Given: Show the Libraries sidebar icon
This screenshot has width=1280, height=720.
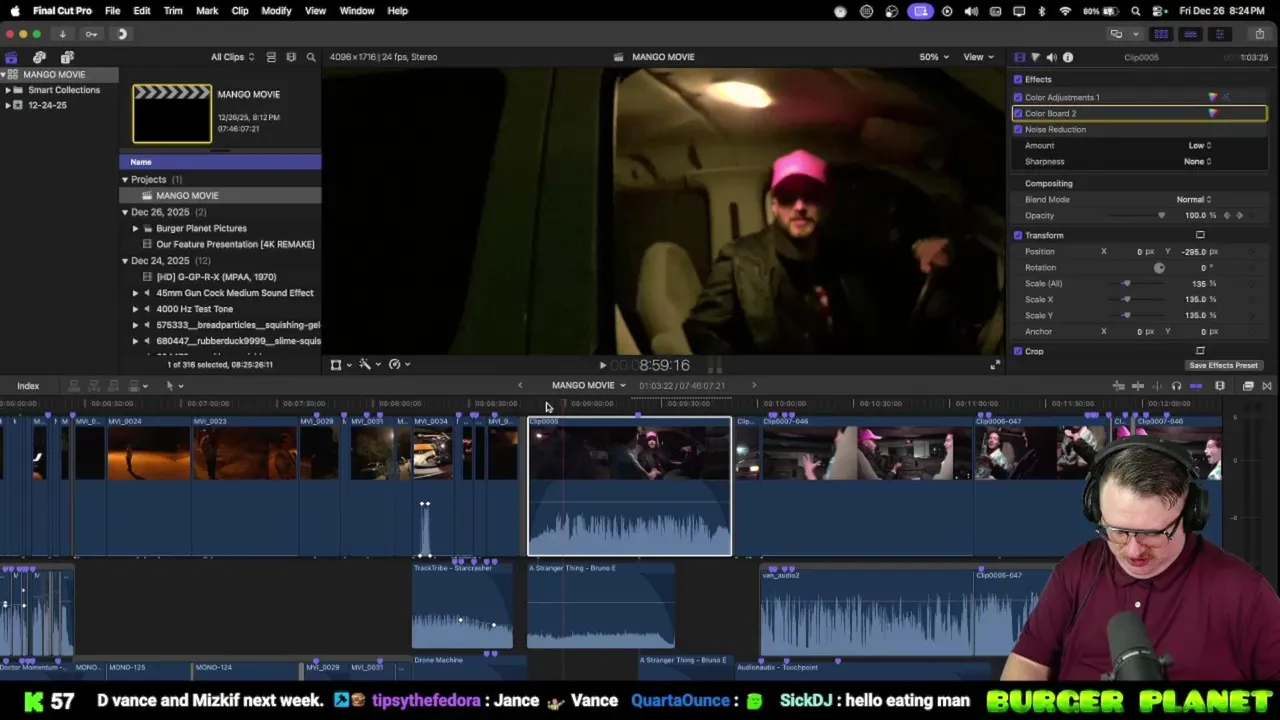Looking at the screenshot, I should pyautogui.click(x=11, y=57).
